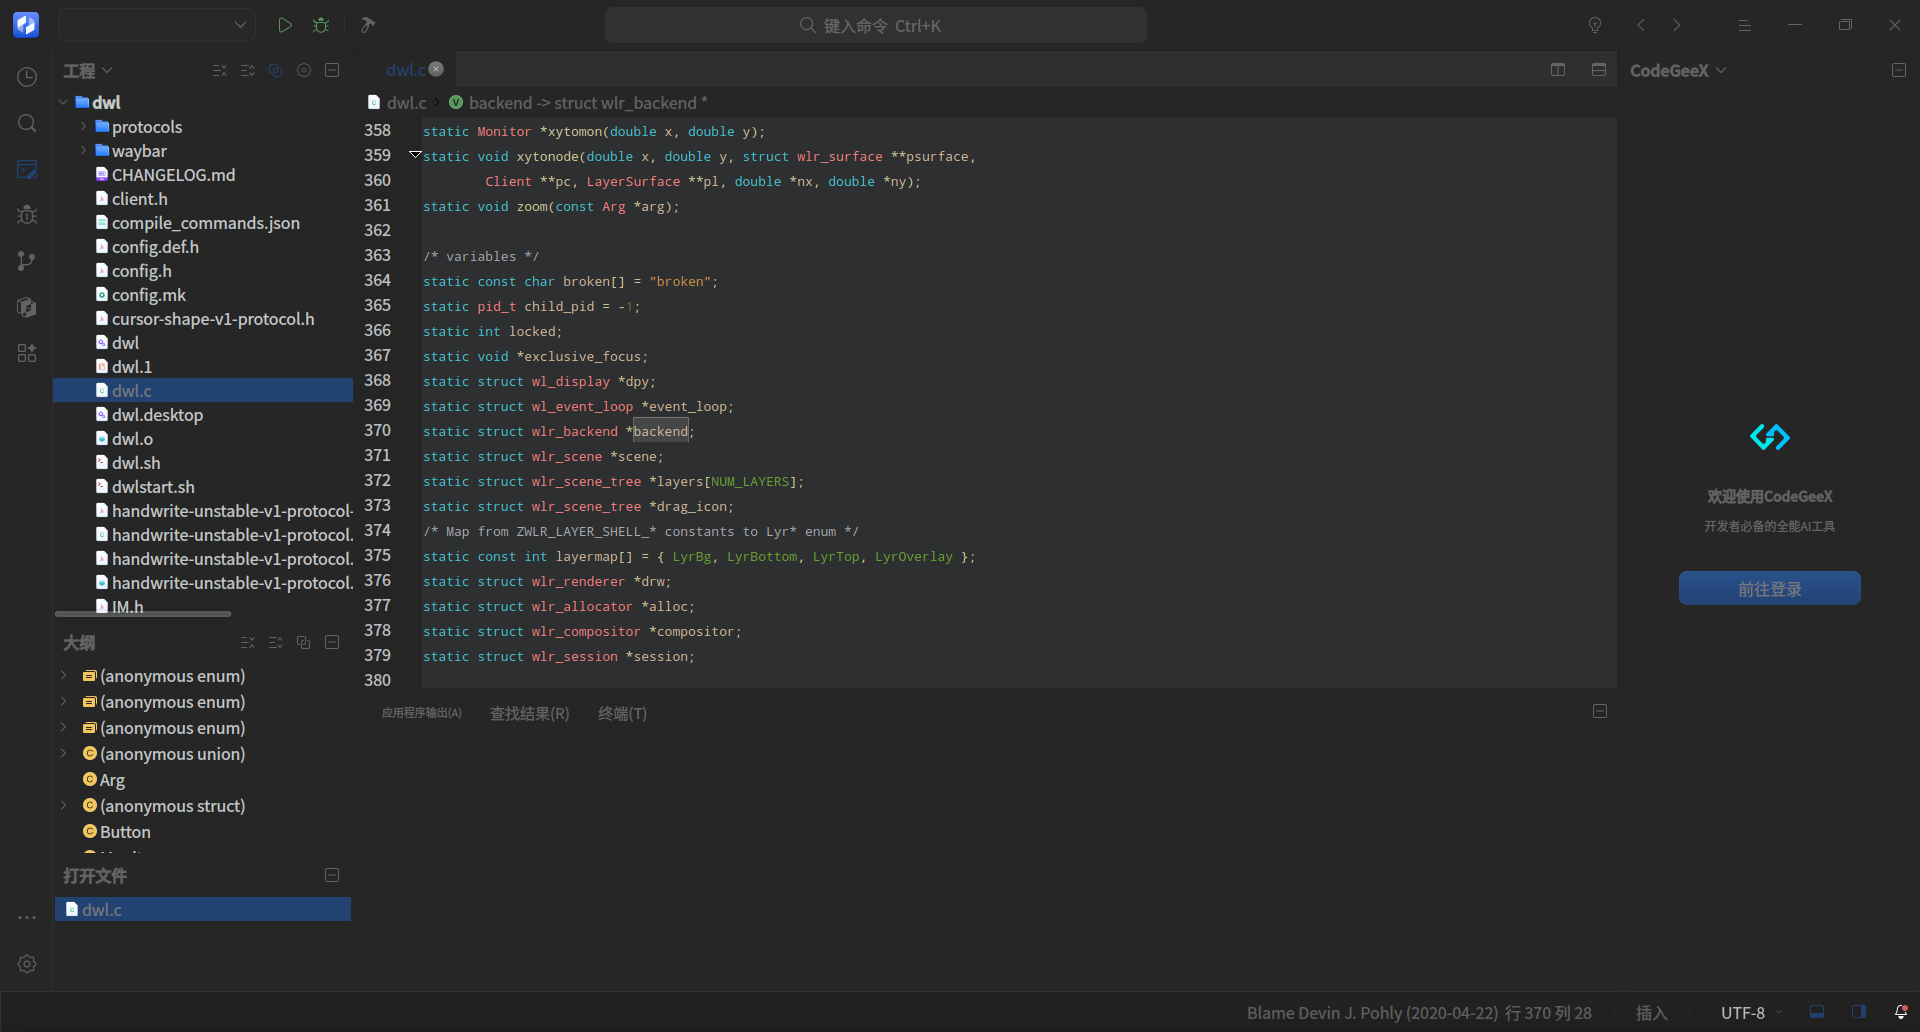Select Button in outline panel
The height and width of the screenshot is (1032, 1920).
coord(125,831)
